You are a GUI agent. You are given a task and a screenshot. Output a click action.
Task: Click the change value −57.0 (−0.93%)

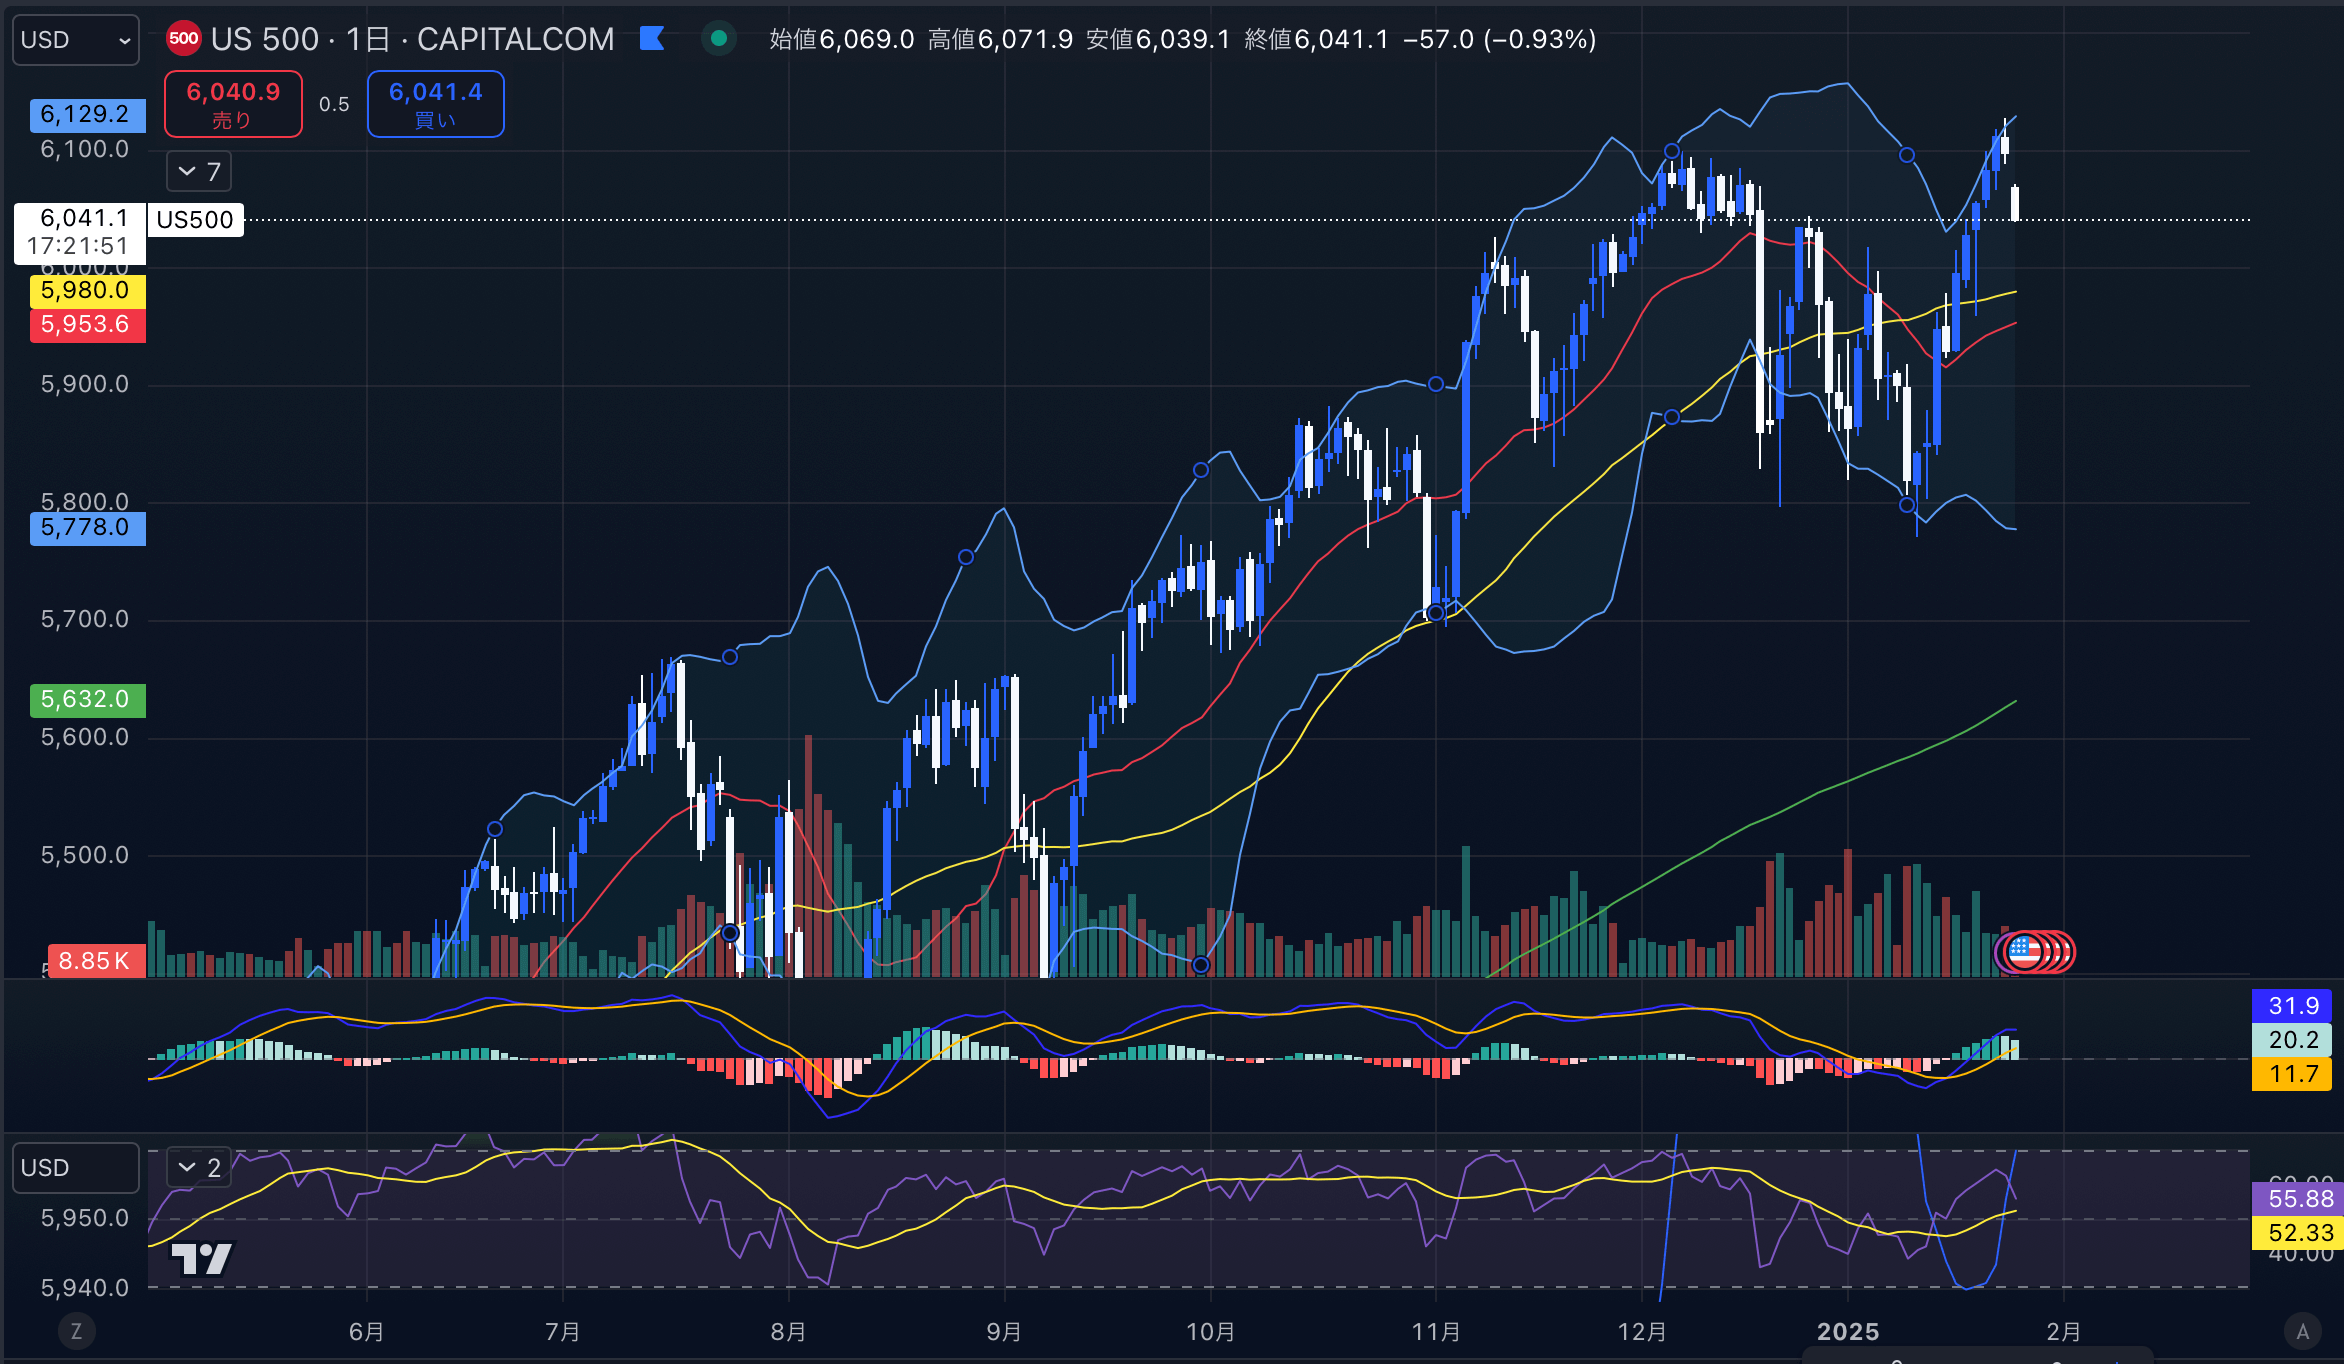tap(1500, 39)
